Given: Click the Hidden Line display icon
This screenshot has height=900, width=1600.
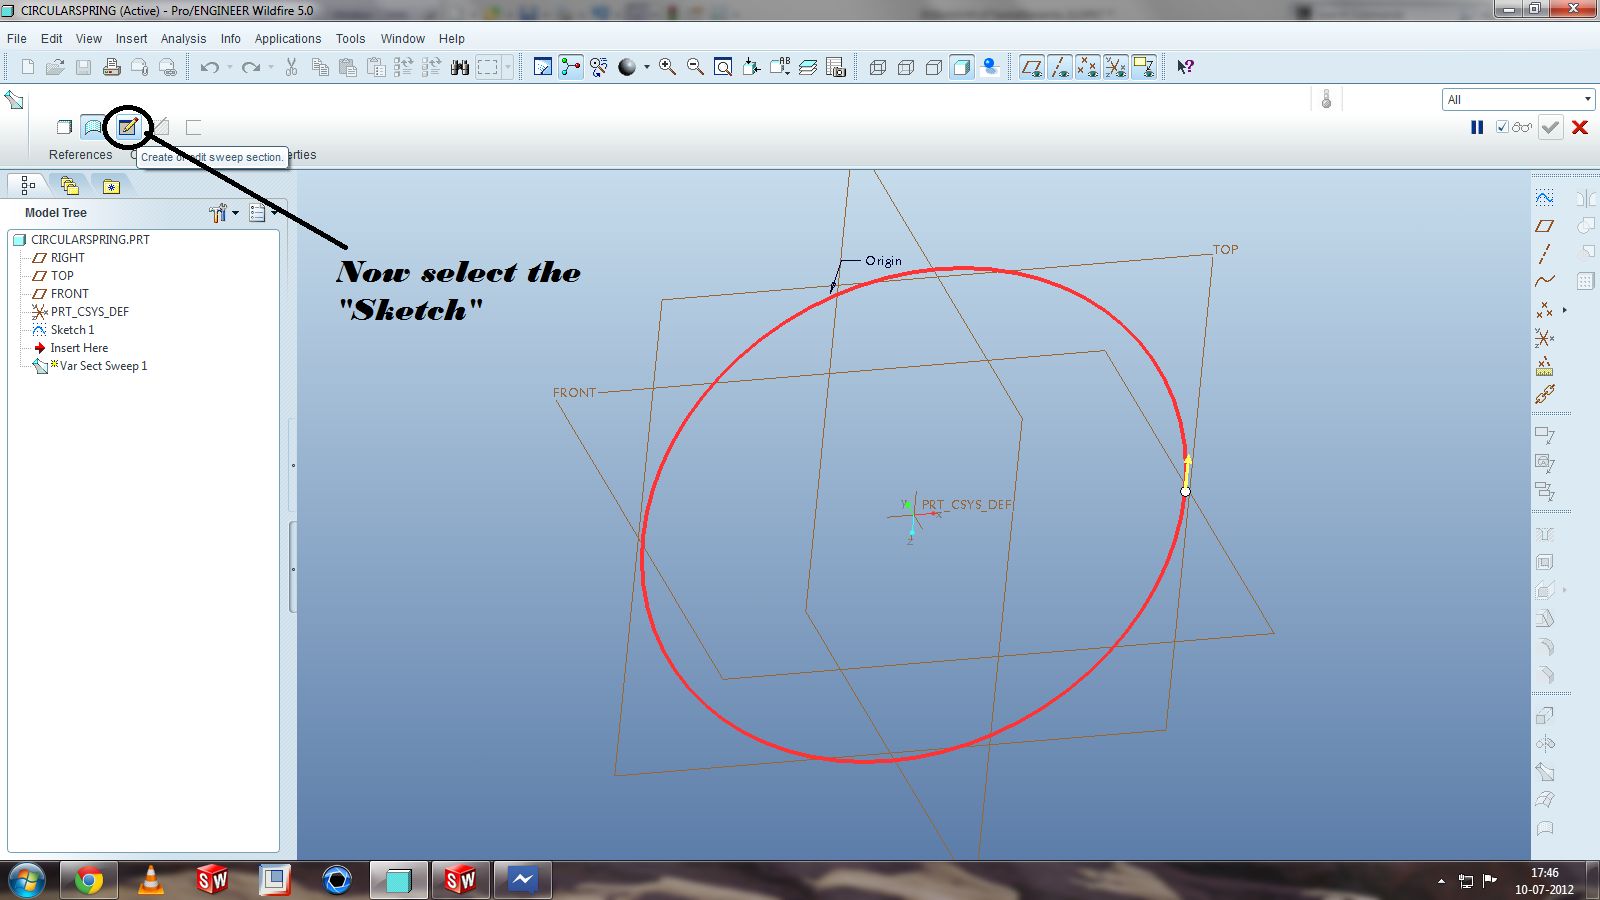Looking at the screenshot, I should (x=906, y=67).
